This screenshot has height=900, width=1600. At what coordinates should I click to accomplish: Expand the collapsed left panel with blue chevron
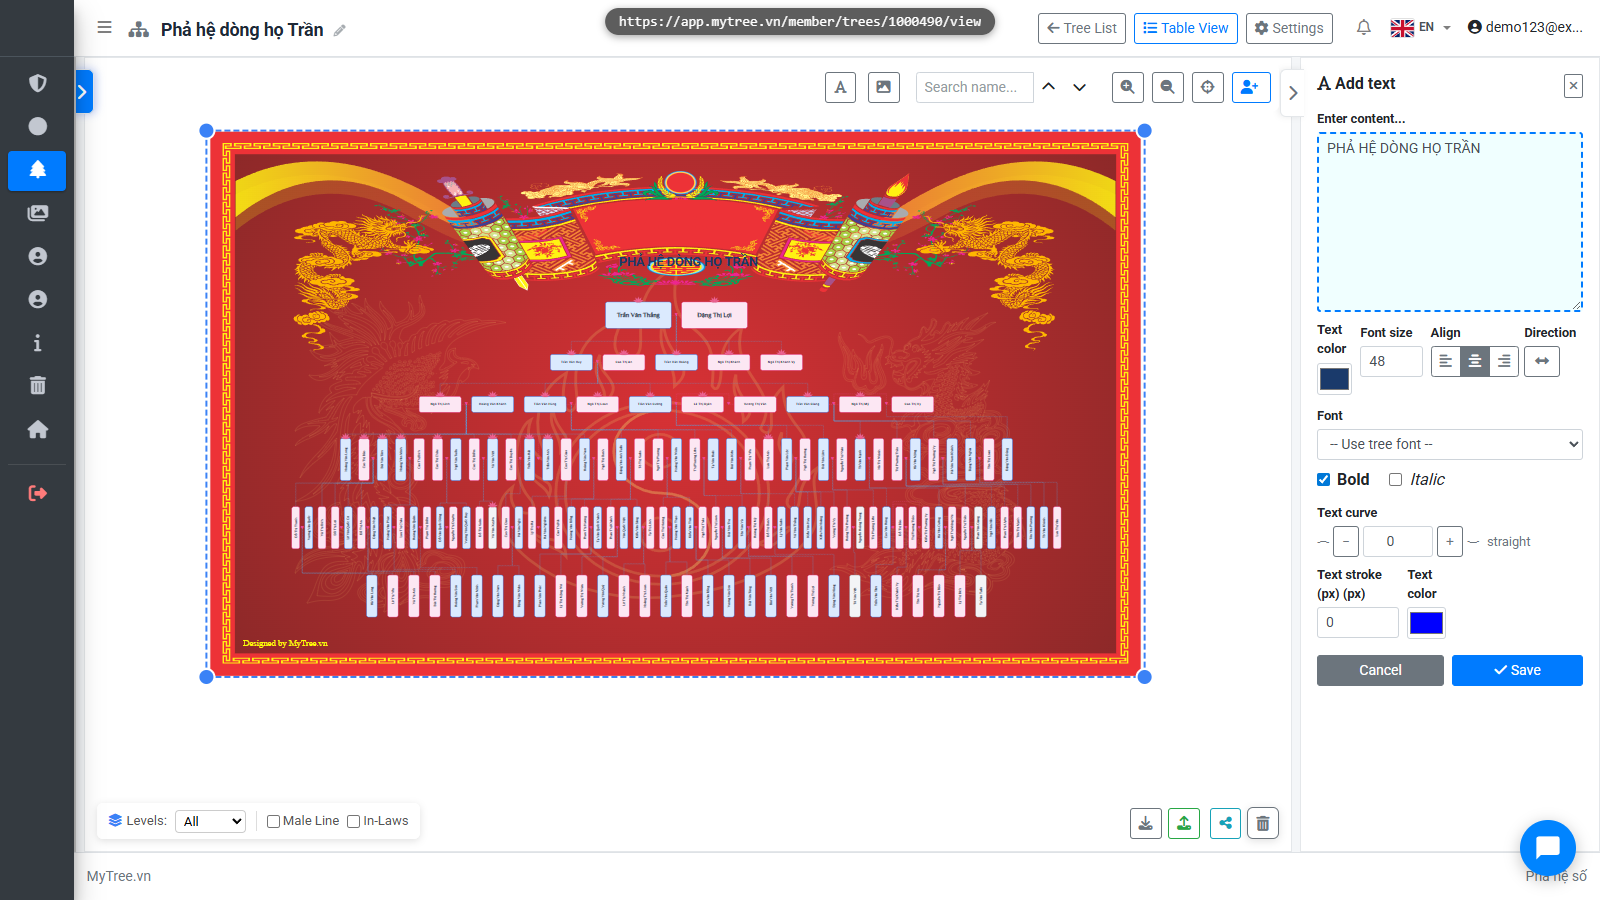pos(83,92)
